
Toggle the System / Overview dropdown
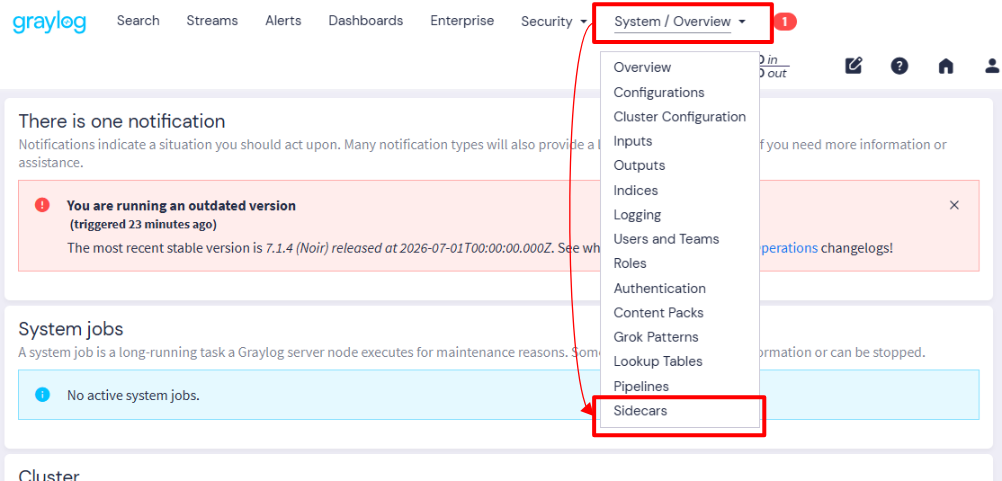click(680, 22)
